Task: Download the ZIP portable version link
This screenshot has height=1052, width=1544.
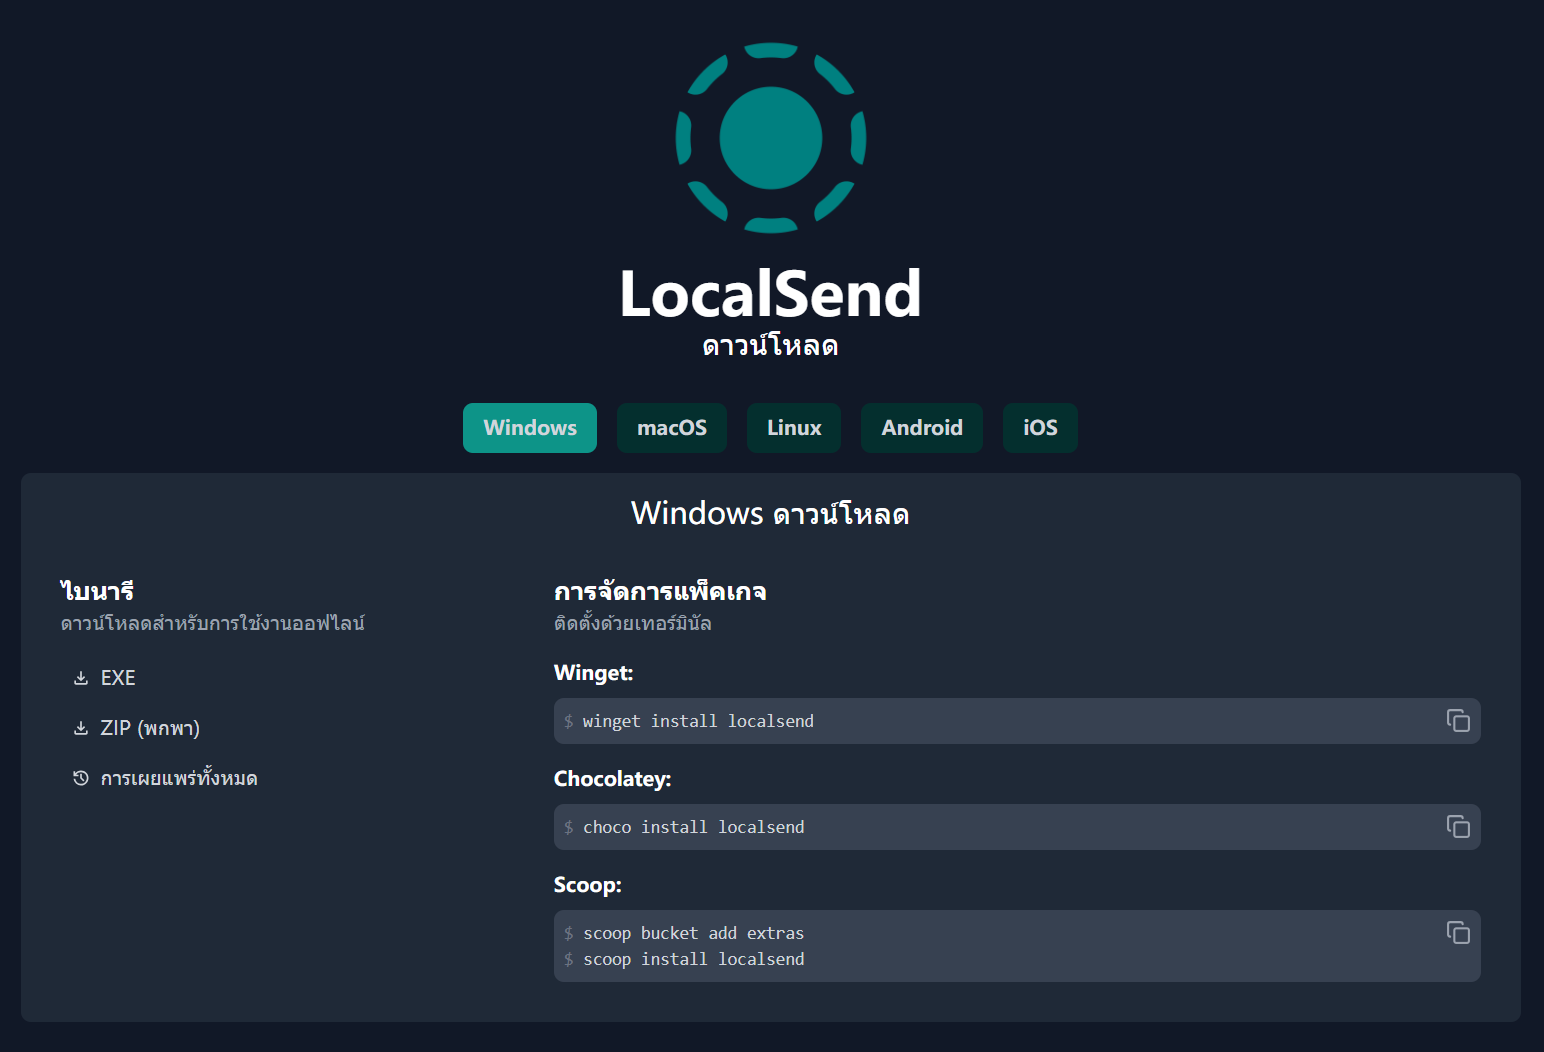Action: tap(150, 728)
